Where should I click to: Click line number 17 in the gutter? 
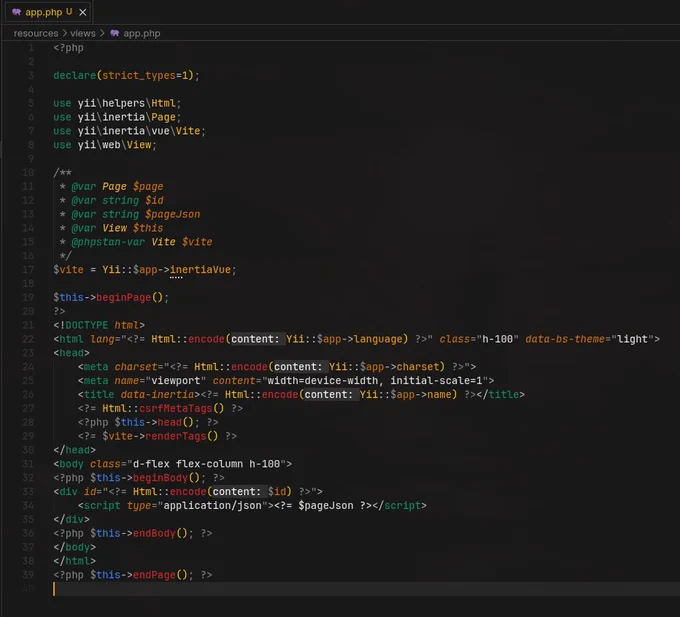coord(28,270)
